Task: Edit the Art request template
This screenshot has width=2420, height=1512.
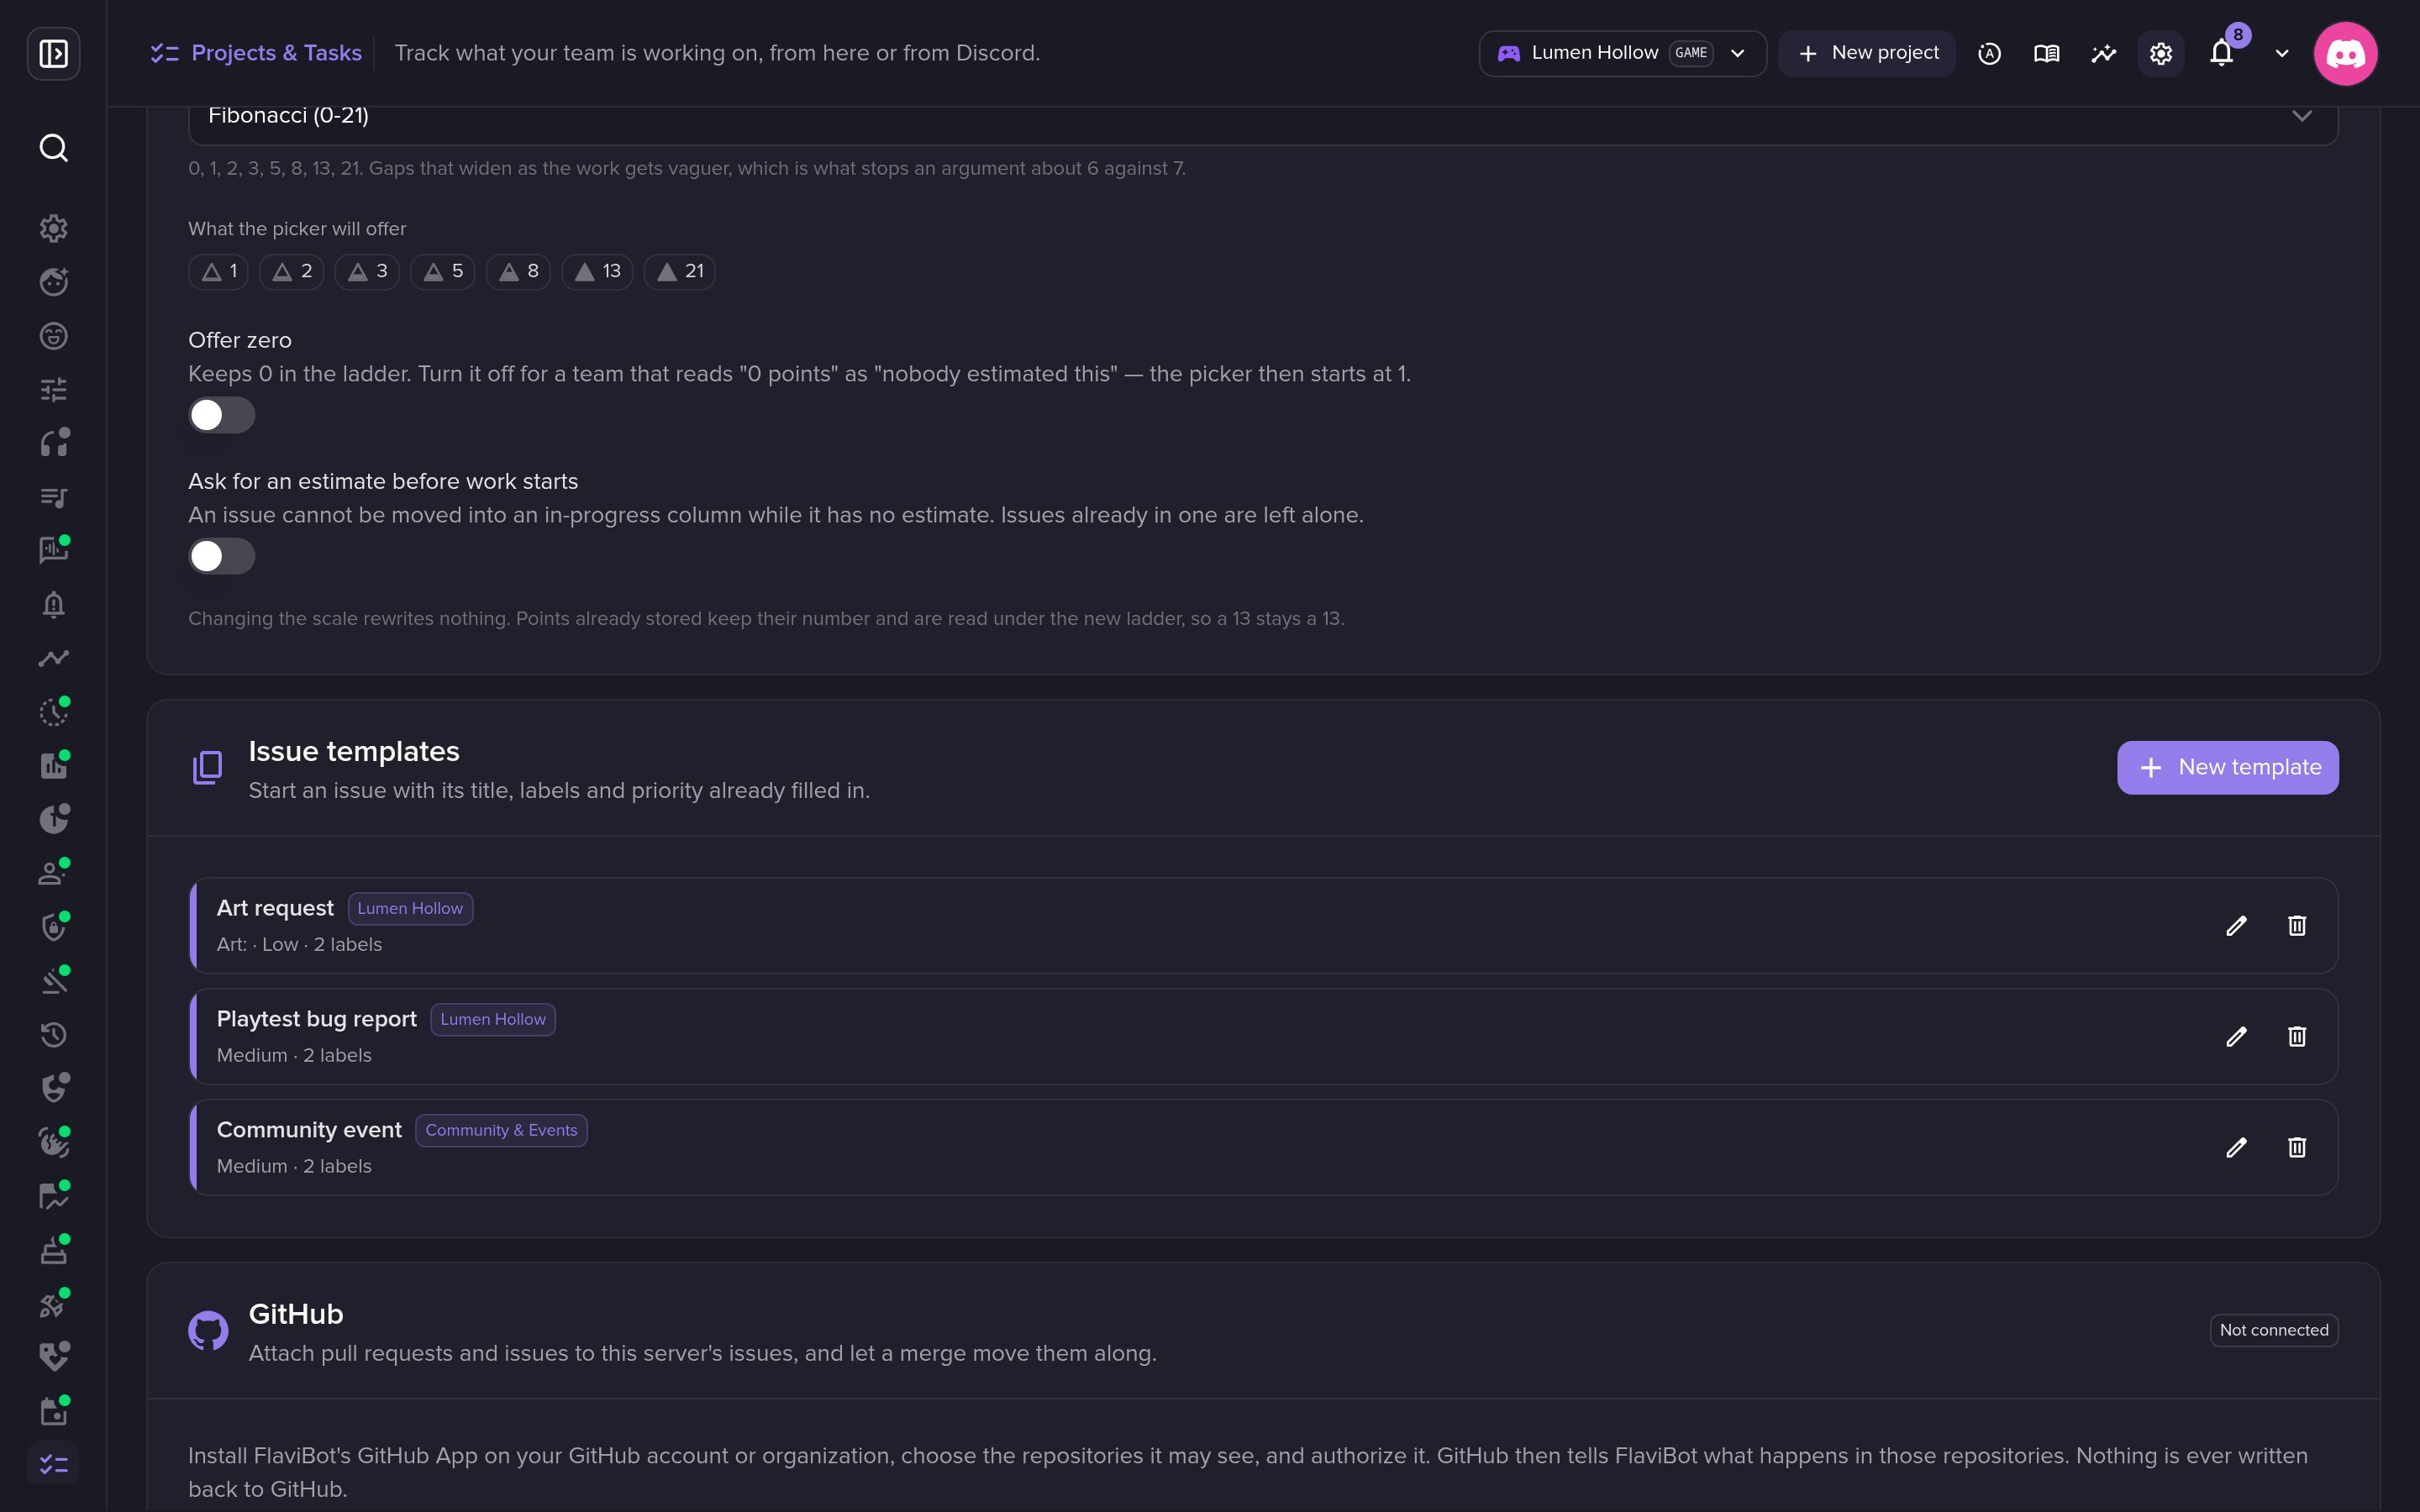Action: click(x=2236, y=926)
